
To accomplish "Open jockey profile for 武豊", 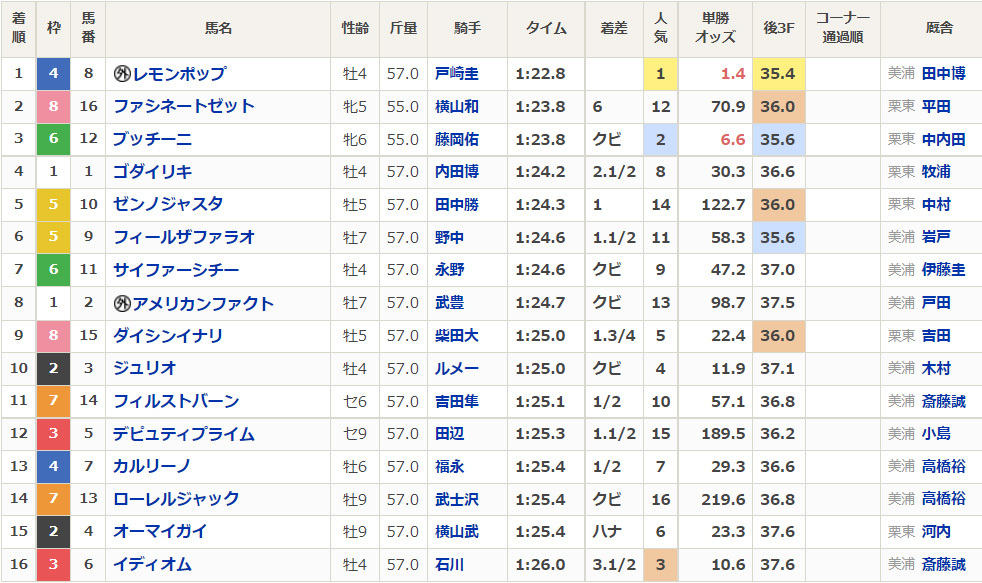I will (x=449, y=304).
